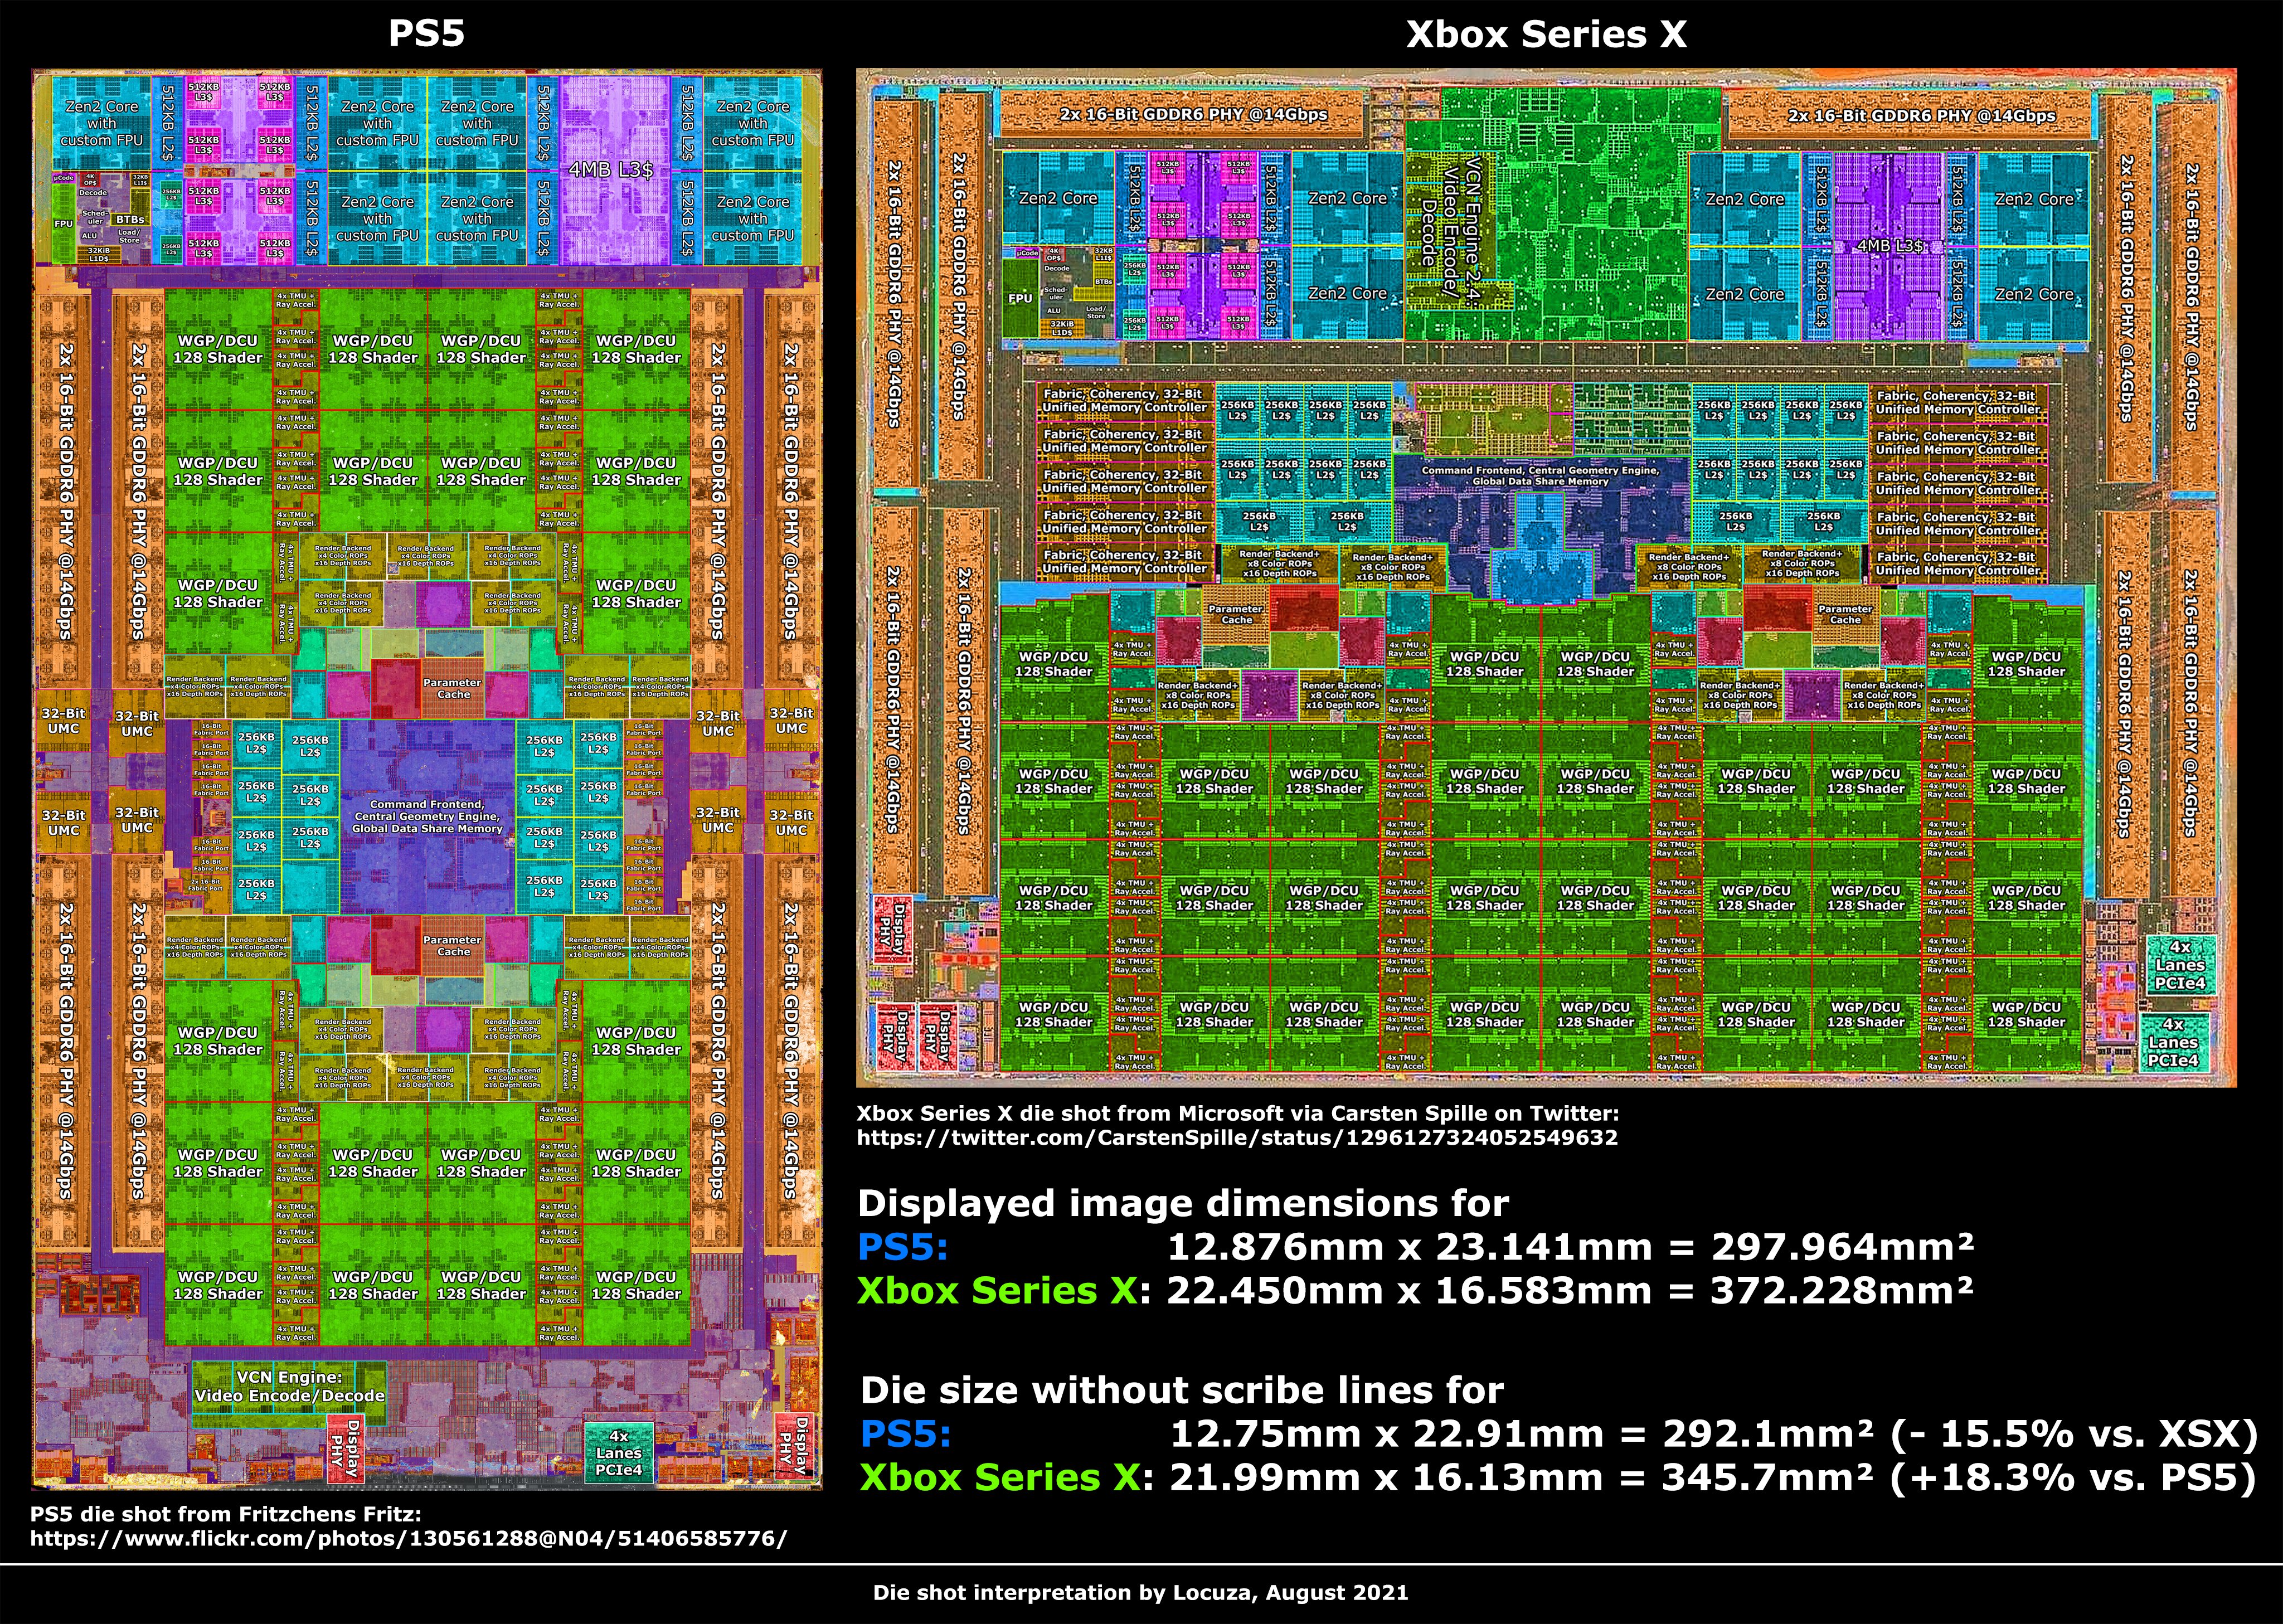Click '(+18.3% vs. PS5)' comparison text
This screenshot has height=1624, width=2283.
2073,1477
